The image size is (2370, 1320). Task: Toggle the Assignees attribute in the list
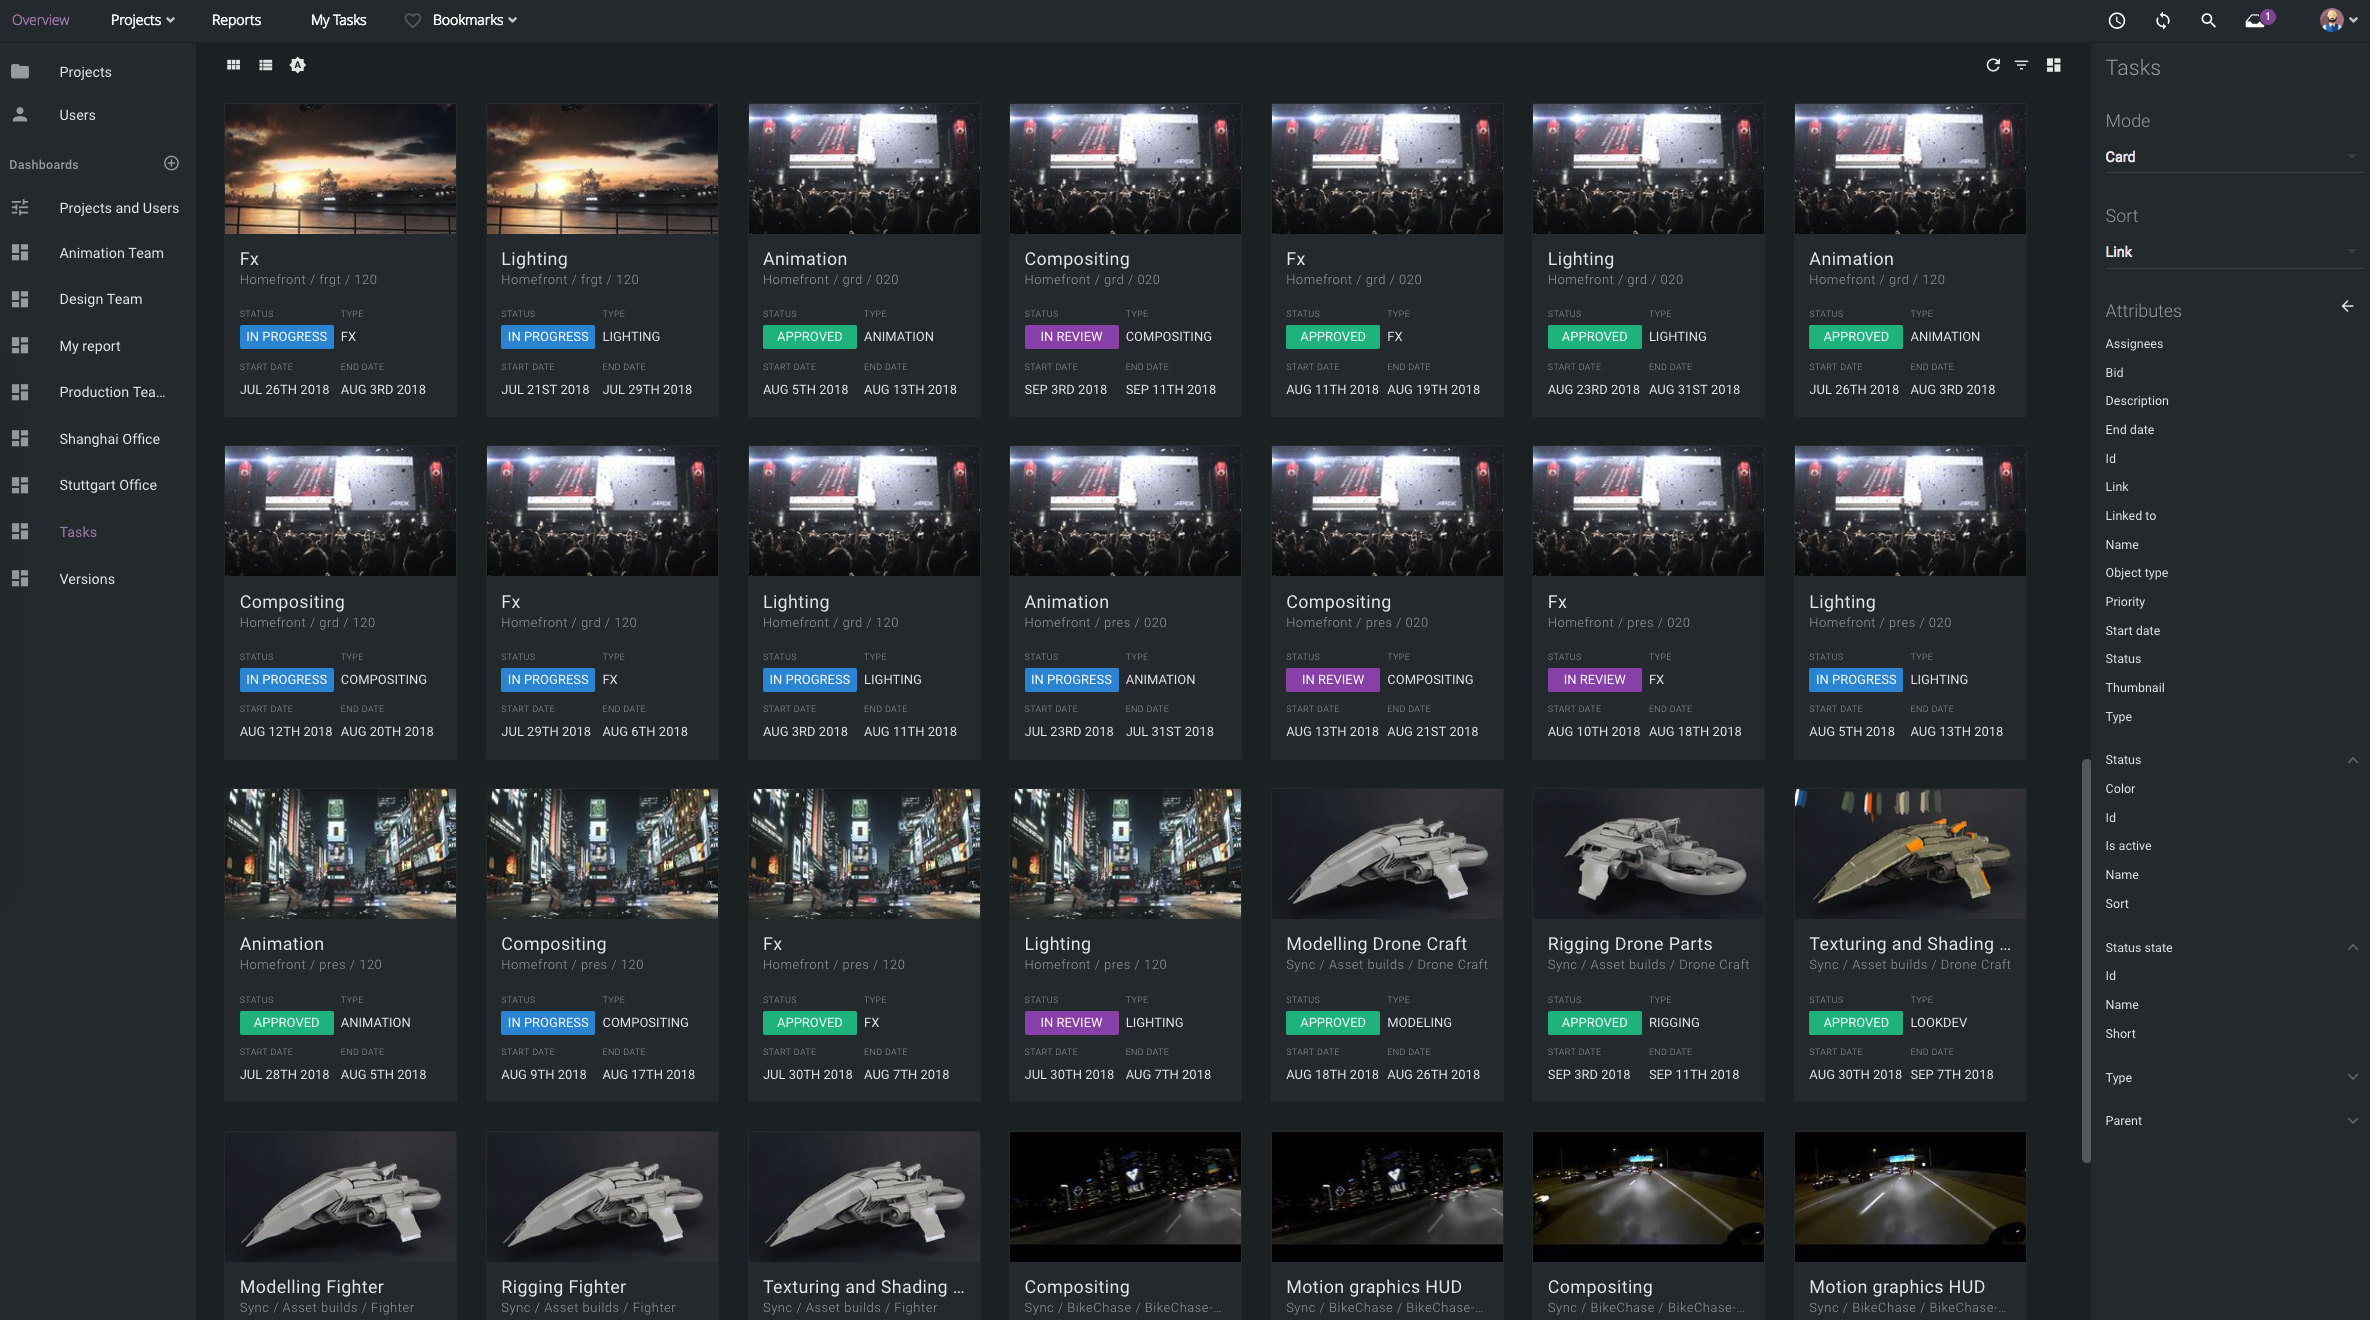[x=2133, y=344]
